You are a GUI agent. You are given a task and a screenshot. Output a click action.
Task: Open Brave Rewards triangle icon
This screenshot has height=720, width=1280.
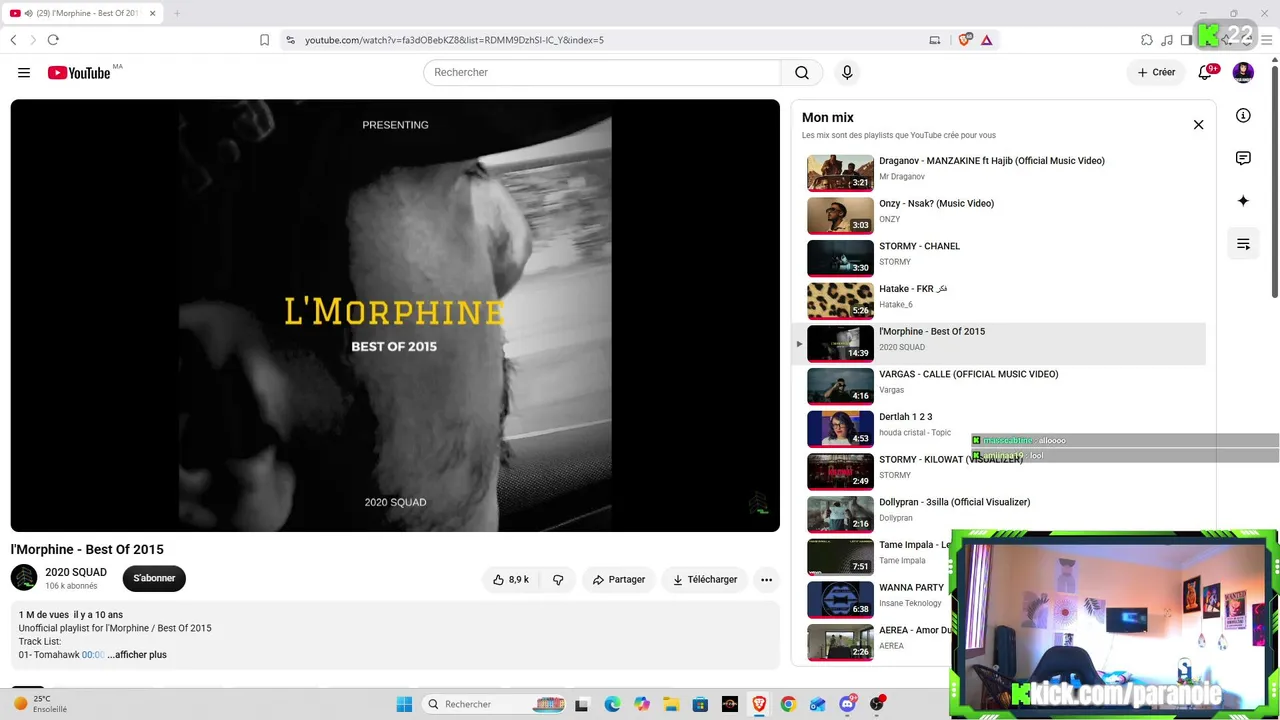tap(986, 40)
